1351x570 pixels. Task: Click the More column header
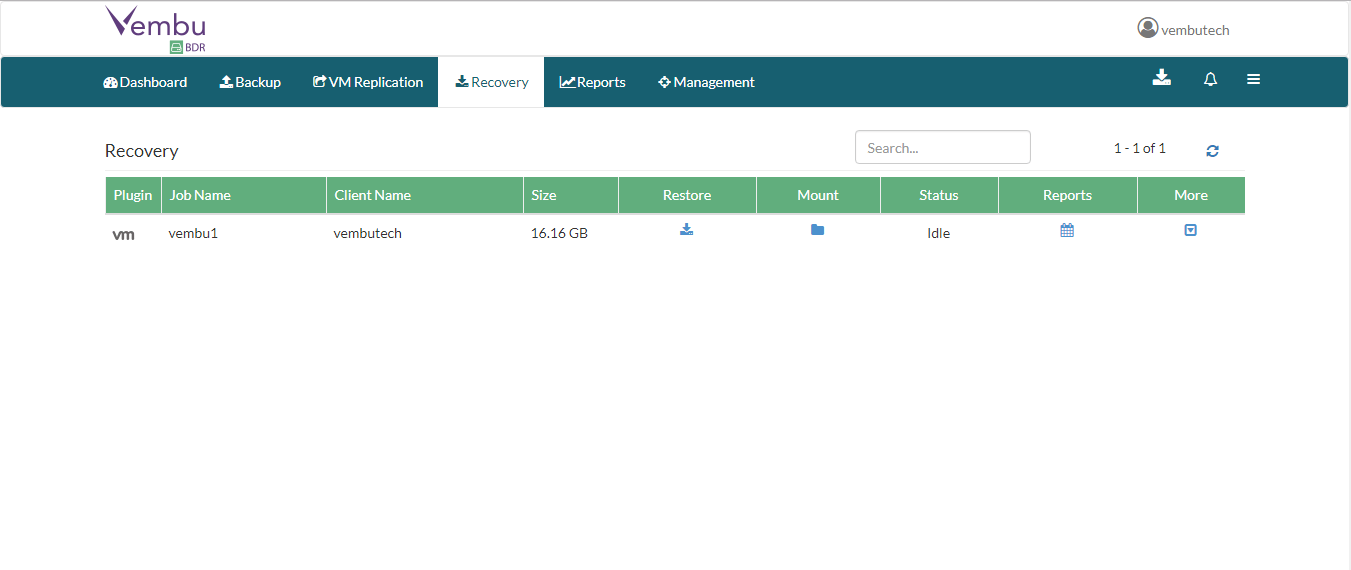[1191, 195]
